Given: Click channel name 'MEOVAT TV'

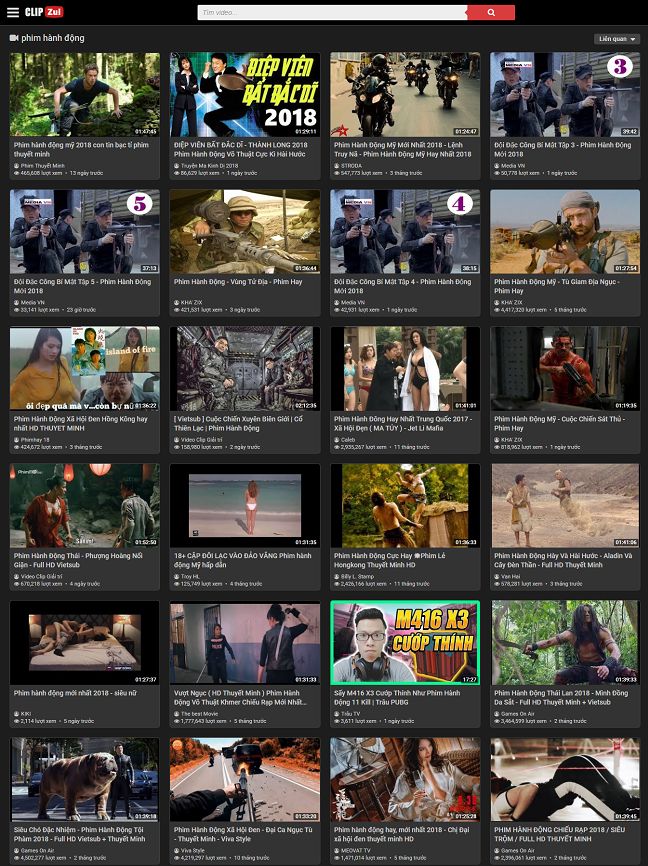Looking at the screenshot, I should (x=355, y=851).
